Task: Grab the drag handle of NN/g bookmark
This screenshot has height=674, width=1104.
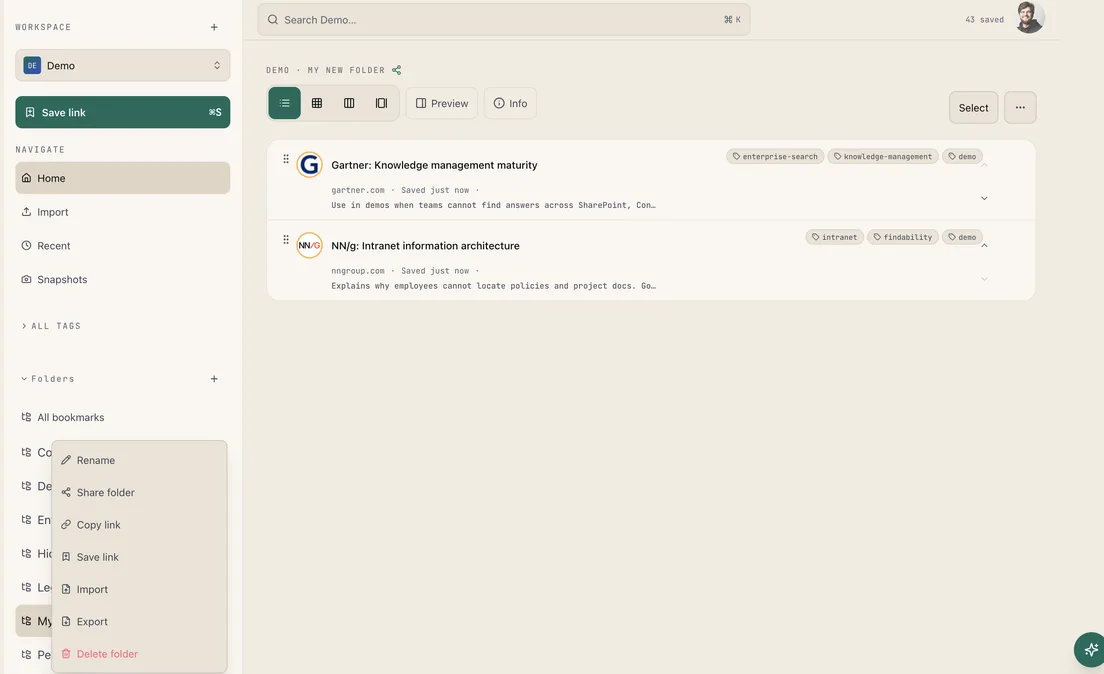Action: click(x=286, y=239)
